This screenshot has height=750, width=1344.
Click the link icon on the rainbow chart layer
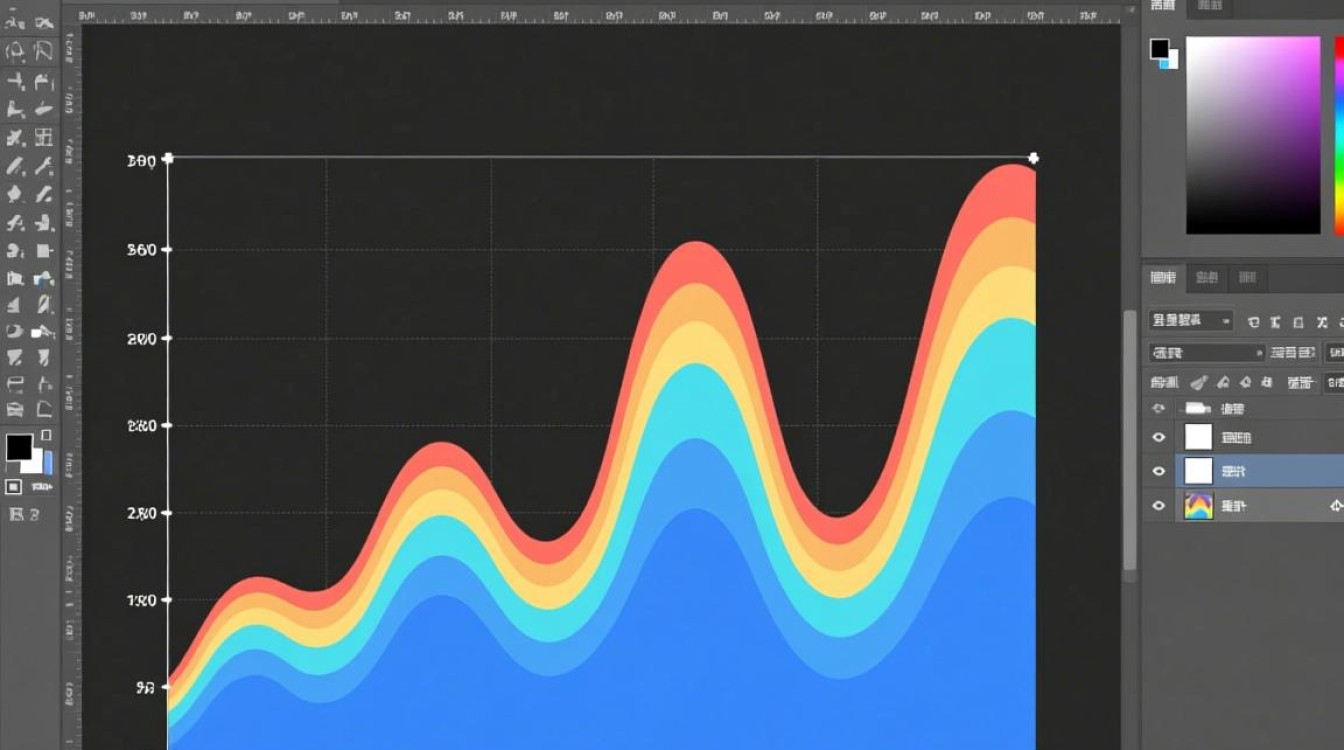click(1336, 506)
